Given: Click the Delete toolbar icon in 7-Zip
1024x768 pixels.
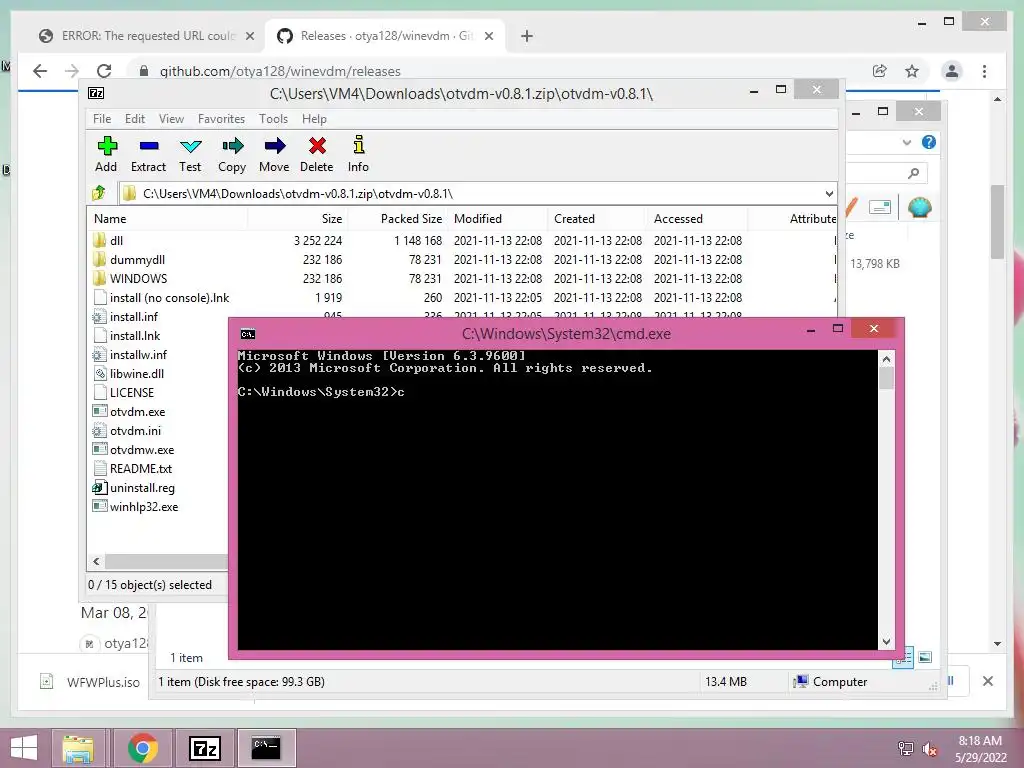Looking at the screenshot, I should [x=317, y=154].
